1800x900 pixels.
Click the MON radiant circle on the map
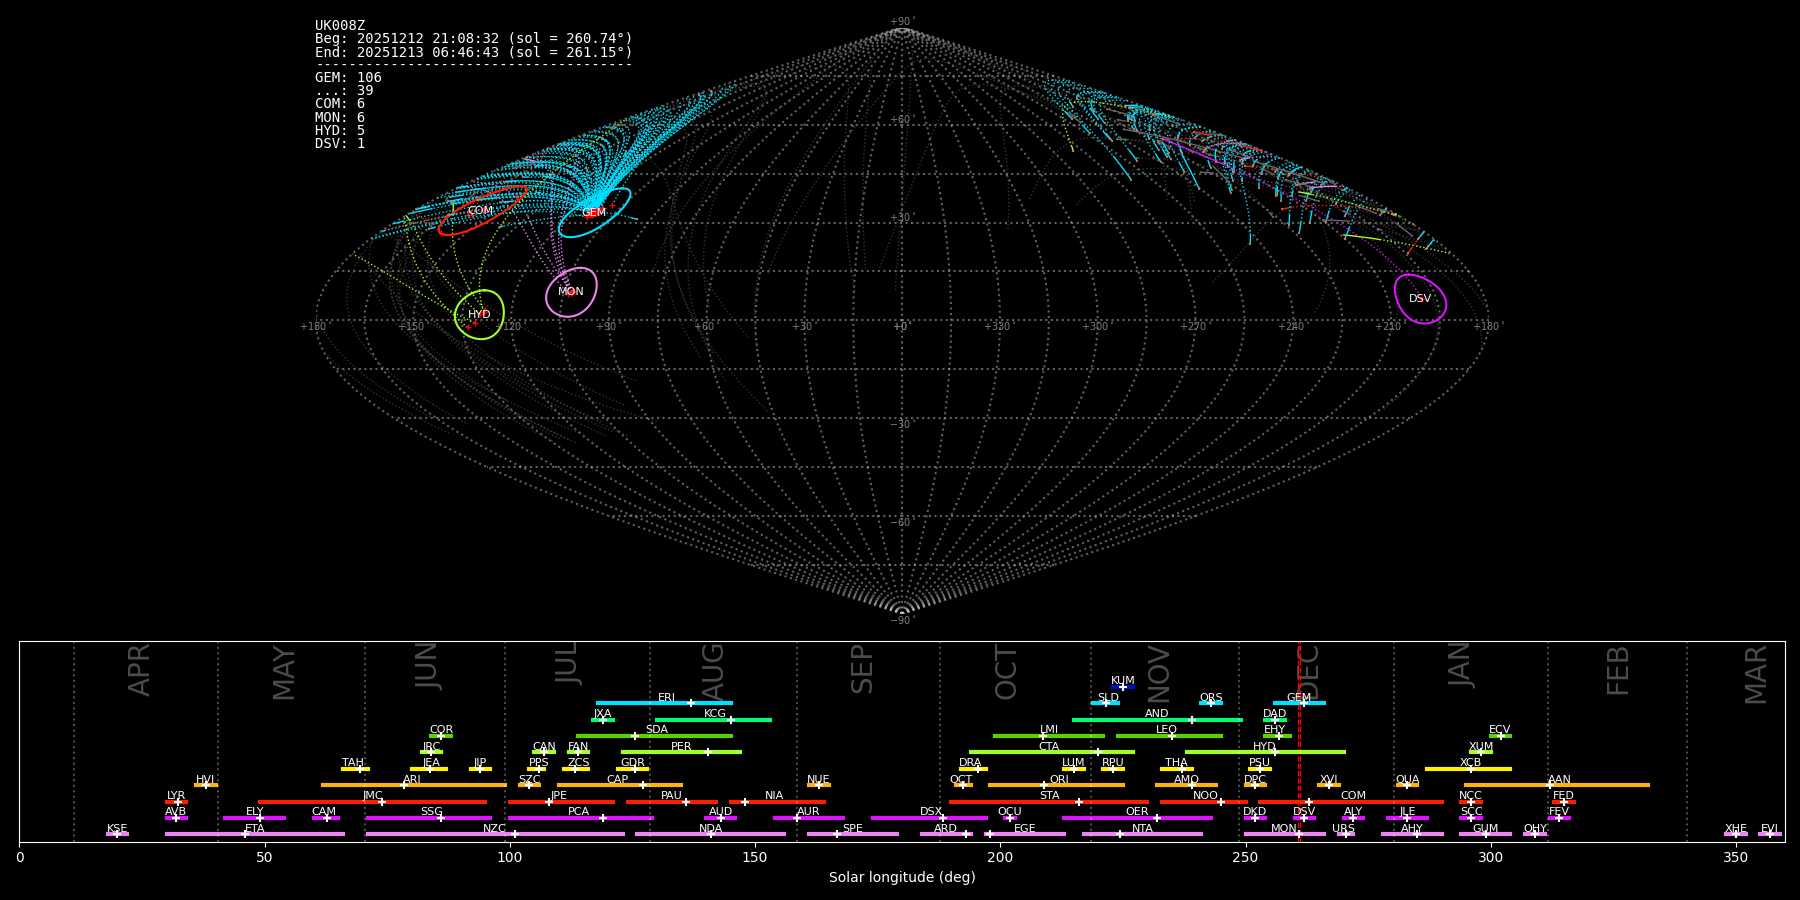(571, 292)
